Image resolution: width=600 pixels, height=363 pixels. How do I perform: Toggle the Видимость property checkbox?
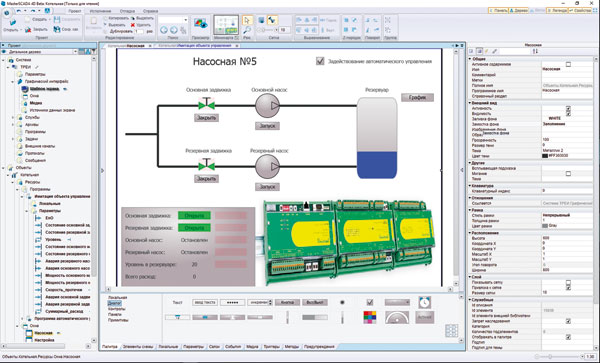(568, 114)
